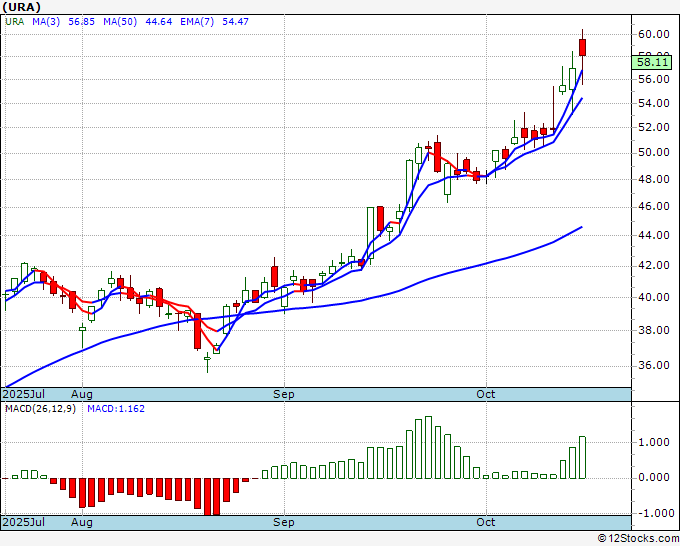Click the MA(50) value 44.64
The width and height of the screenshot is (680, 546).
pos(159,22)
